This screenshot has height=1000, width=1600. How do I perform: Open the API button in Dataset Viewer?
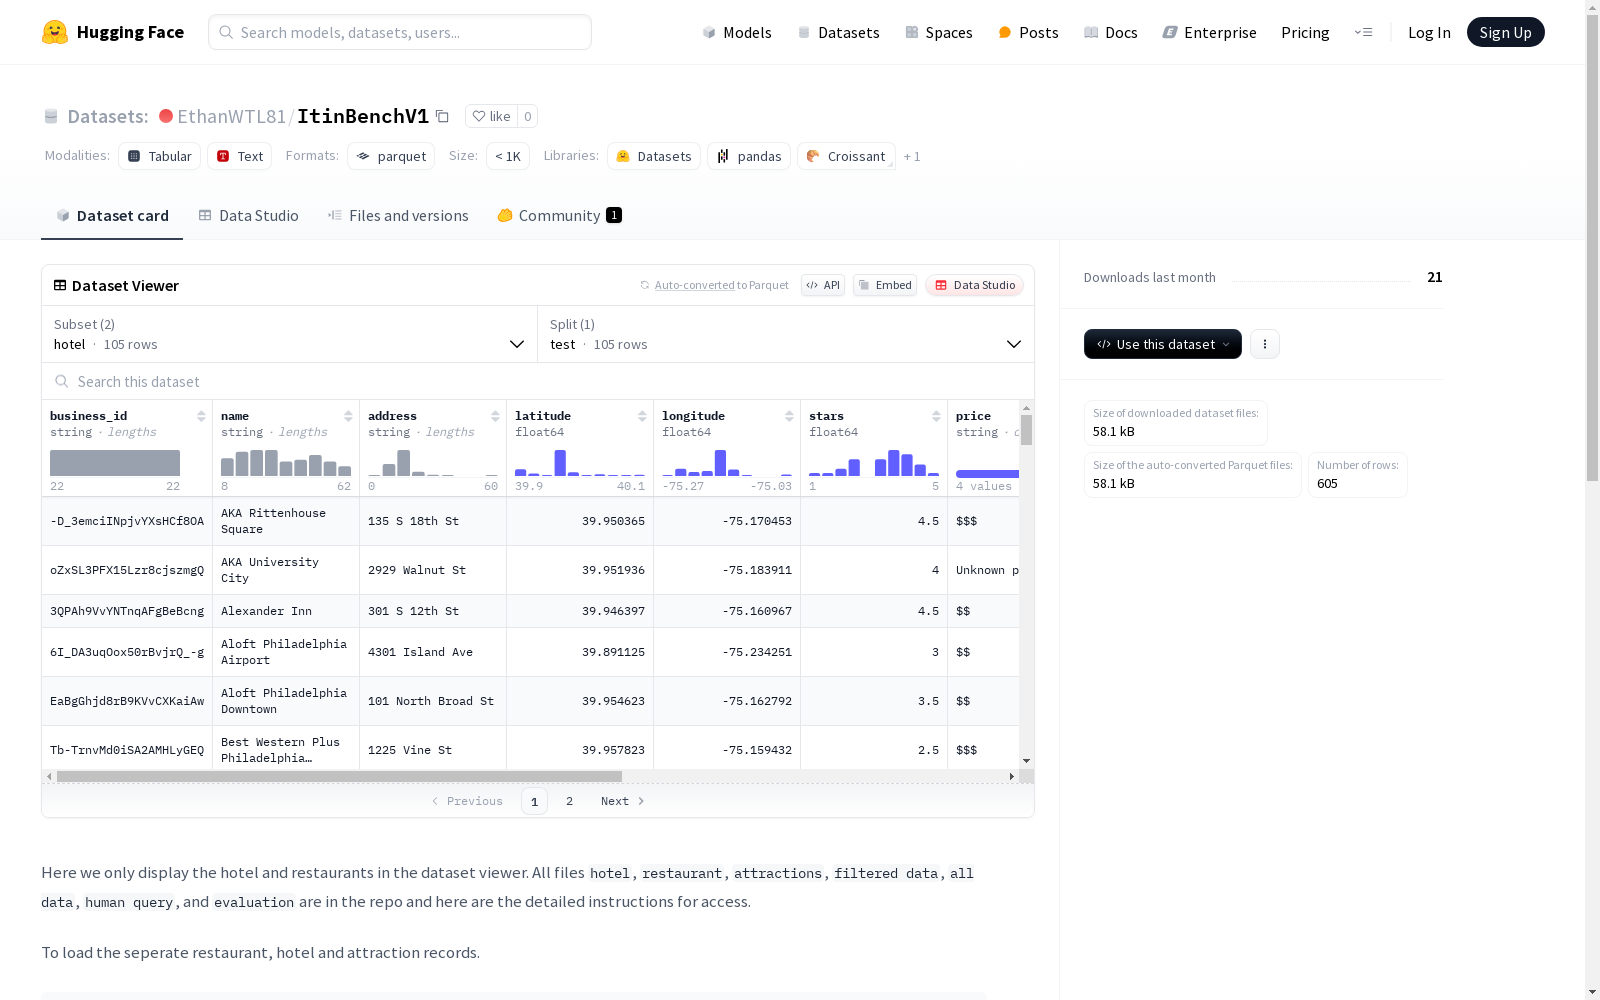click(823, 285)
